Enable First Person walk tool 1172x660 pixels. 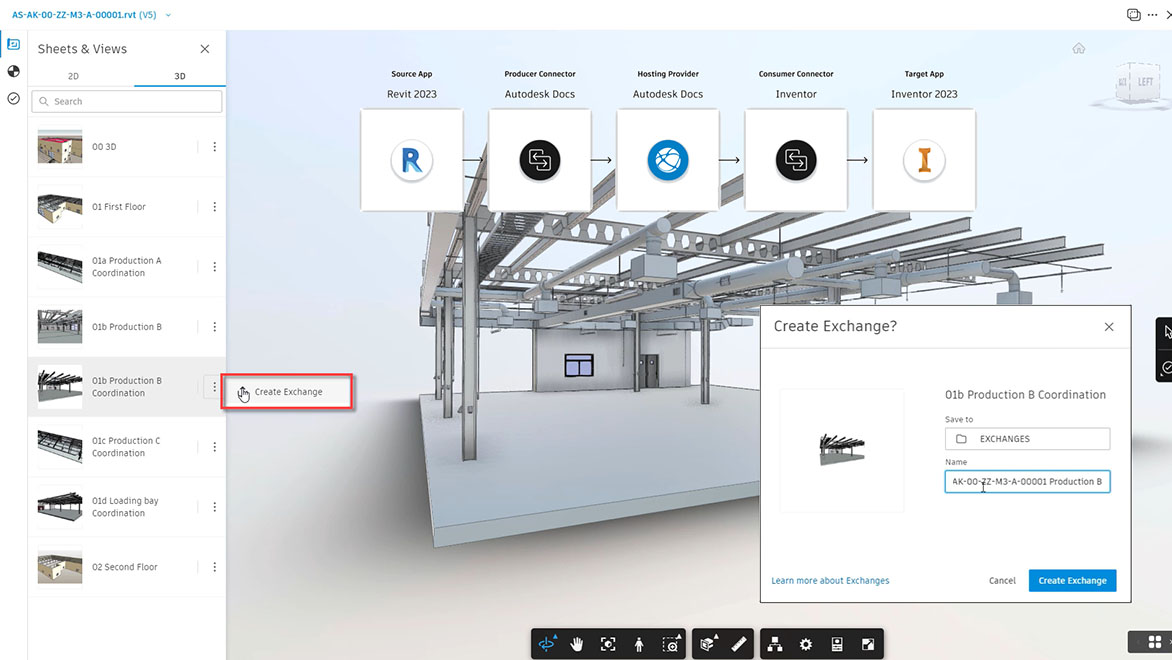[639, 644]
